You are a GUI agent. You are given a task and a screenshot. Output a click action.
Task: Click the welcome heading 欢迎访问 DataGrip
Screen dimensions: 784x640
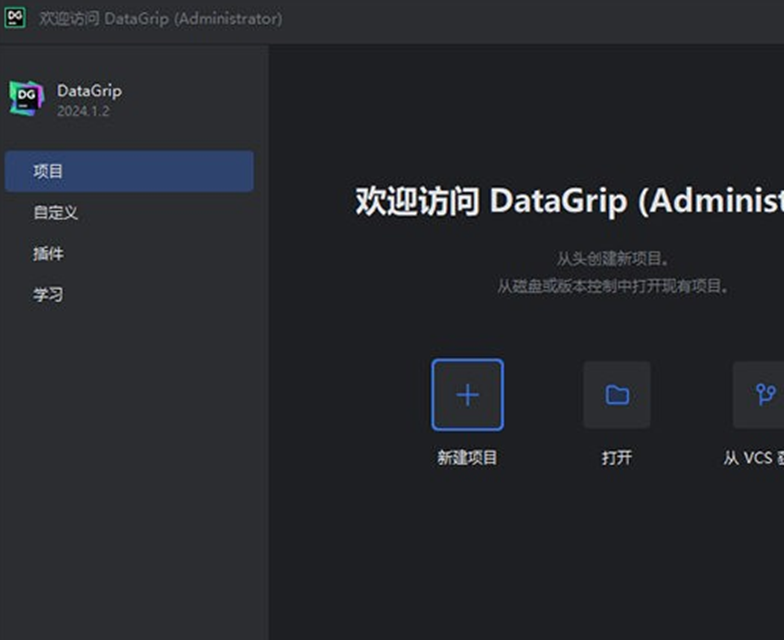[569, 201]
